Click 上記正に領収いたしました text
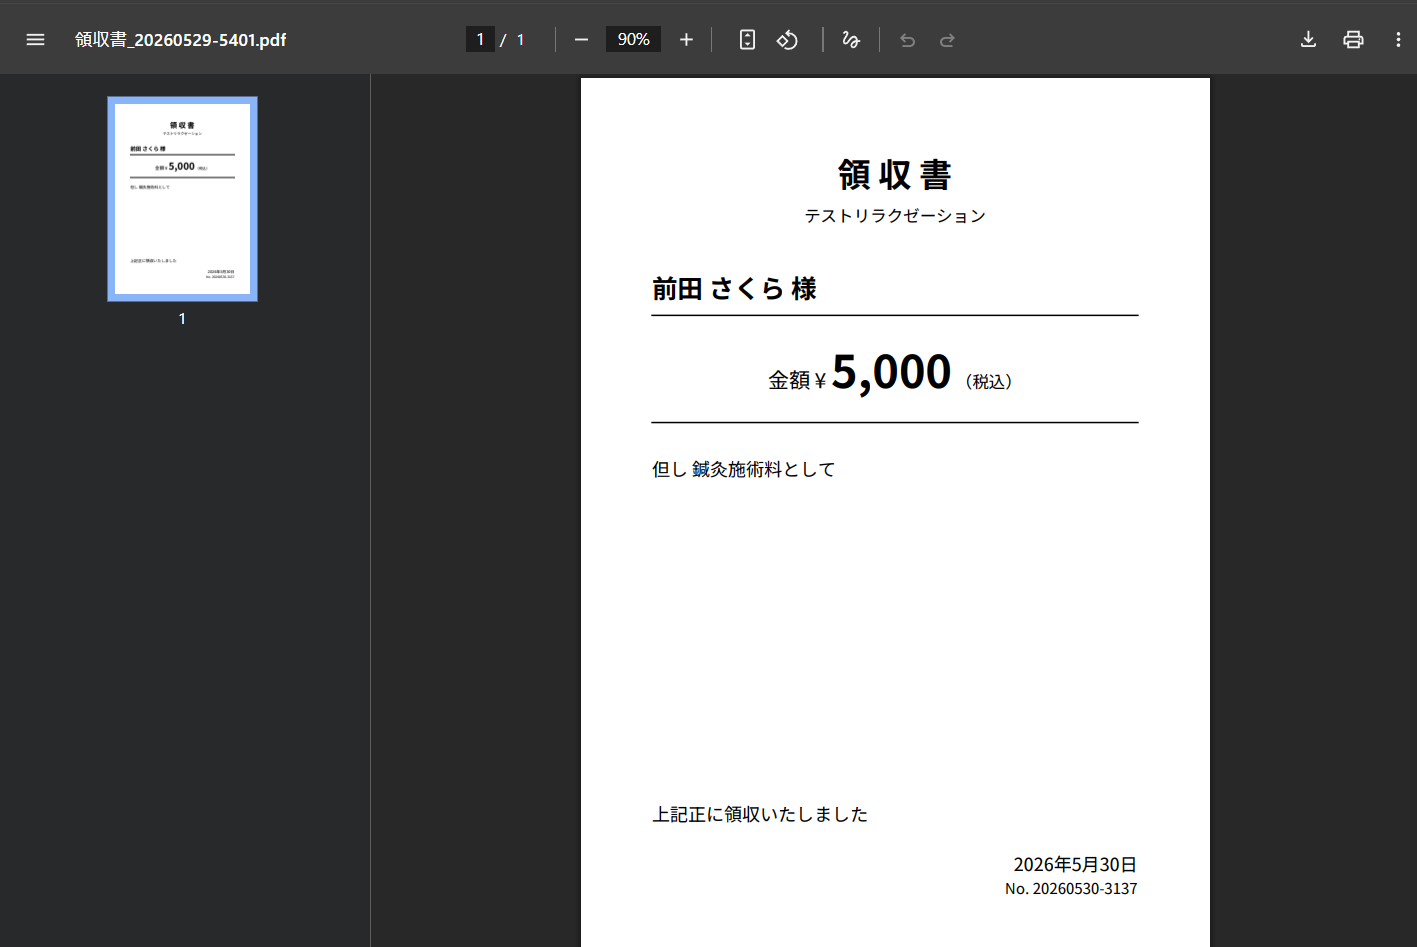 (x=760, y=814)
